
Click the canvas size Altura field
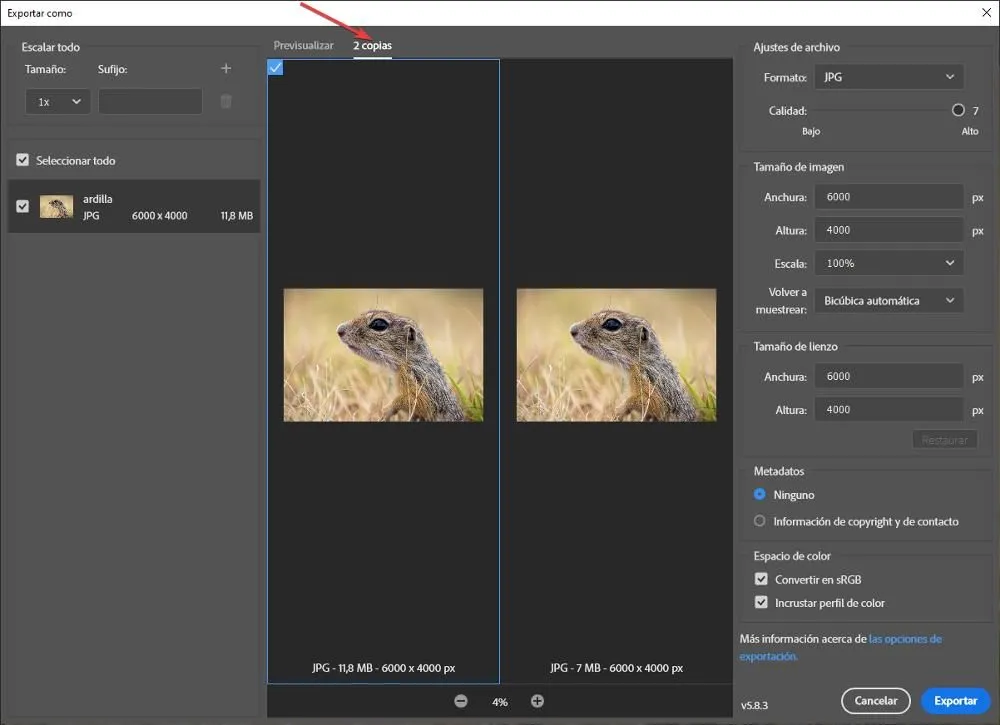click(889, 410)
